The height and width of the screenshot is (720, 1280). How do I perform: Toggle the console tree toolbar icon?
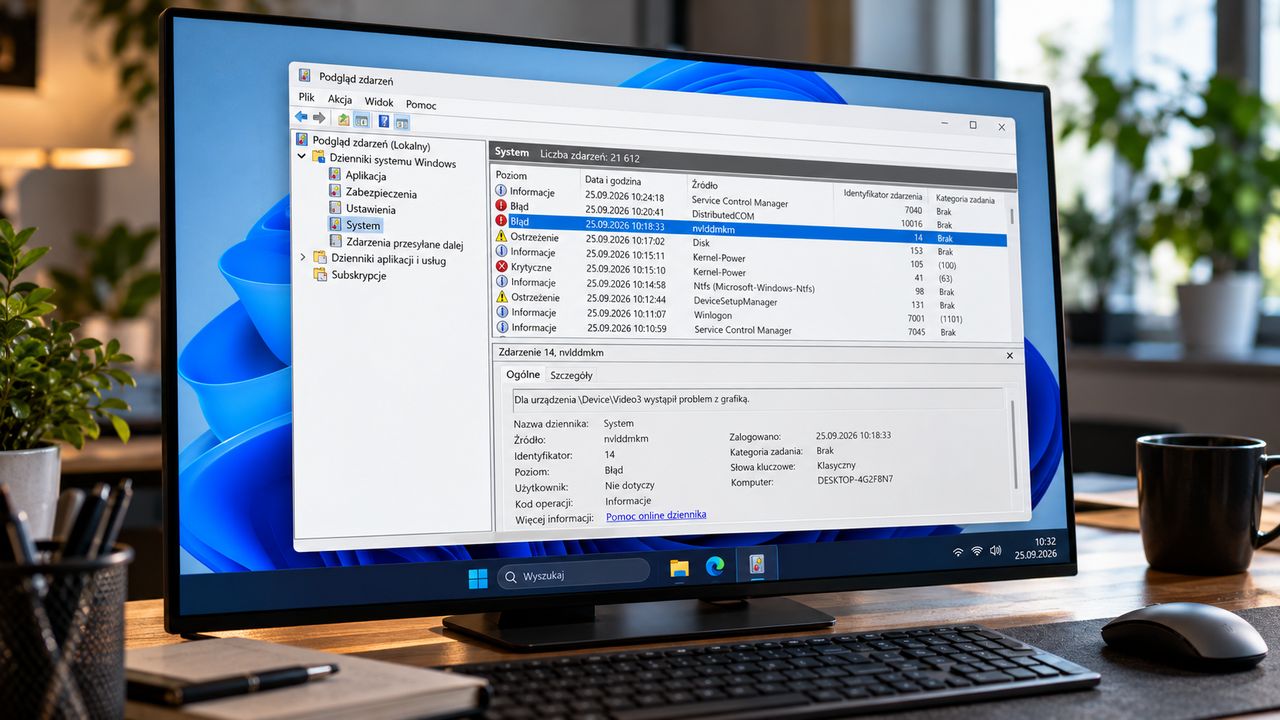[362, 120]
